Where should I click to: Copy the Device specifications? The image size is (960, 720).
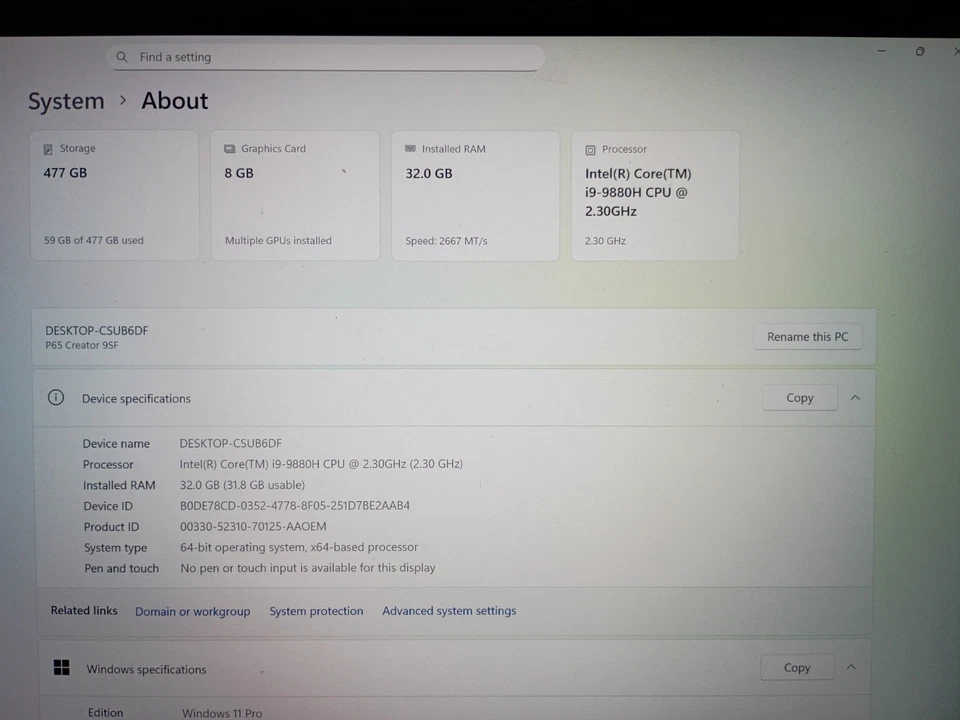coord(800,397)
